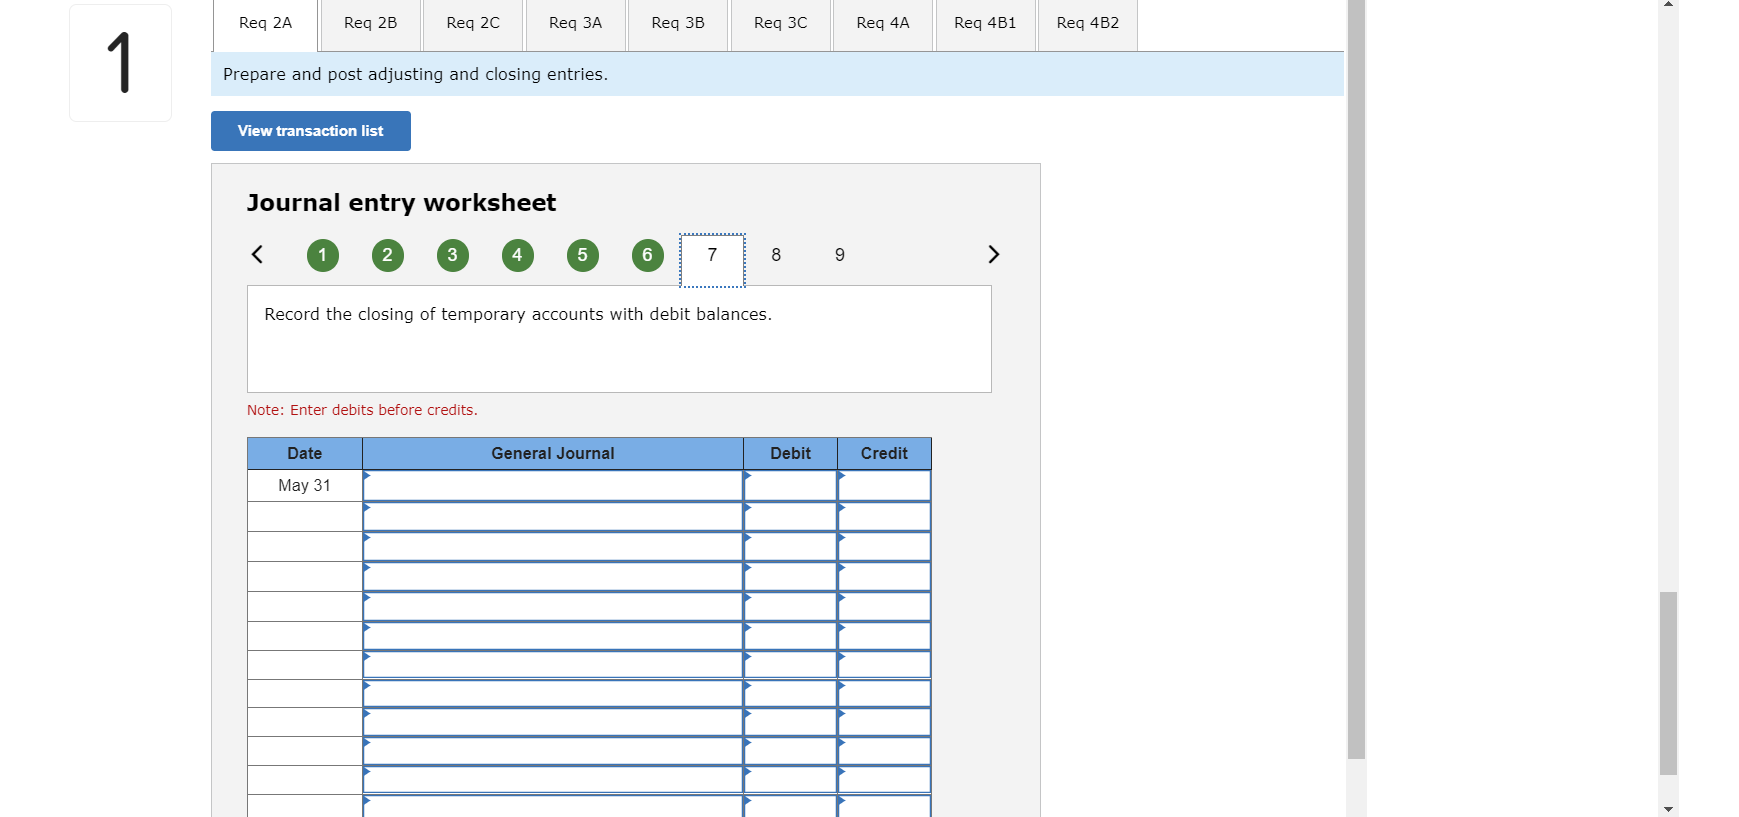Open General Journal dropdown in fourth row
1739x817 pixels.
tap(553, 576)
